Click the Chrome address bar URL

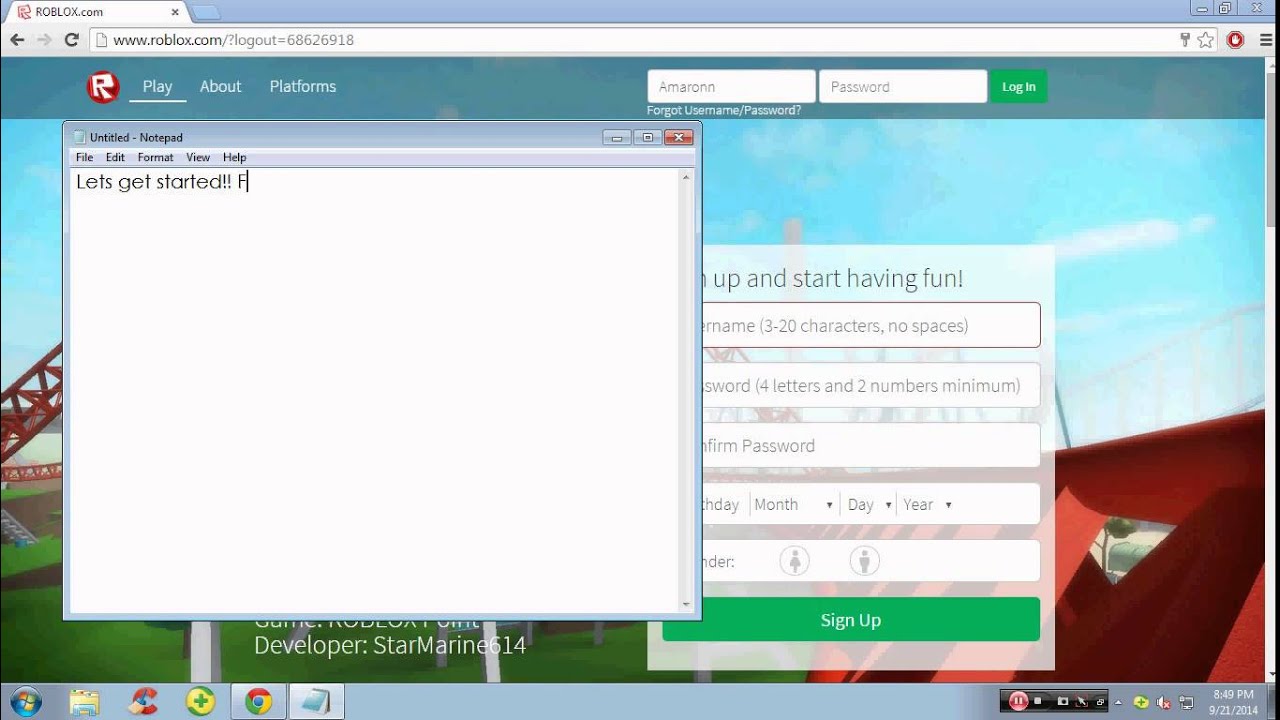[233, 40]
